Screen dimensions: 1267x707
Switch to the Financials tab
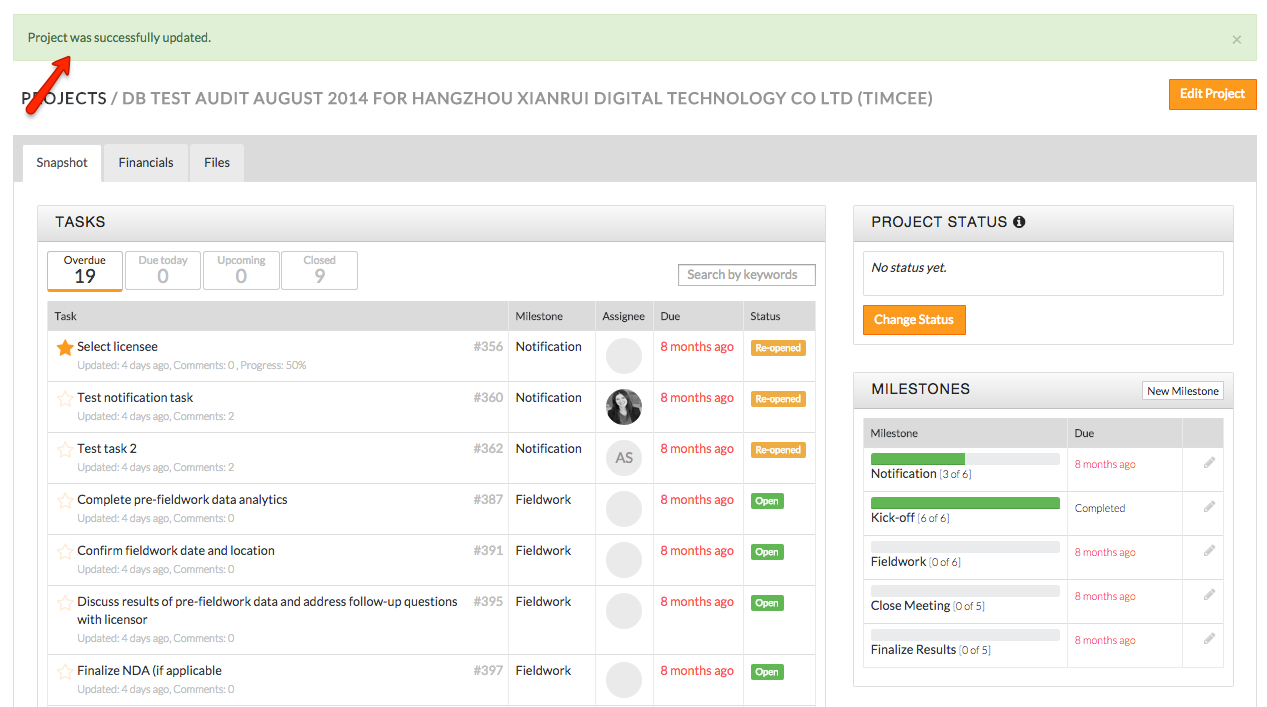pos(146,163)
